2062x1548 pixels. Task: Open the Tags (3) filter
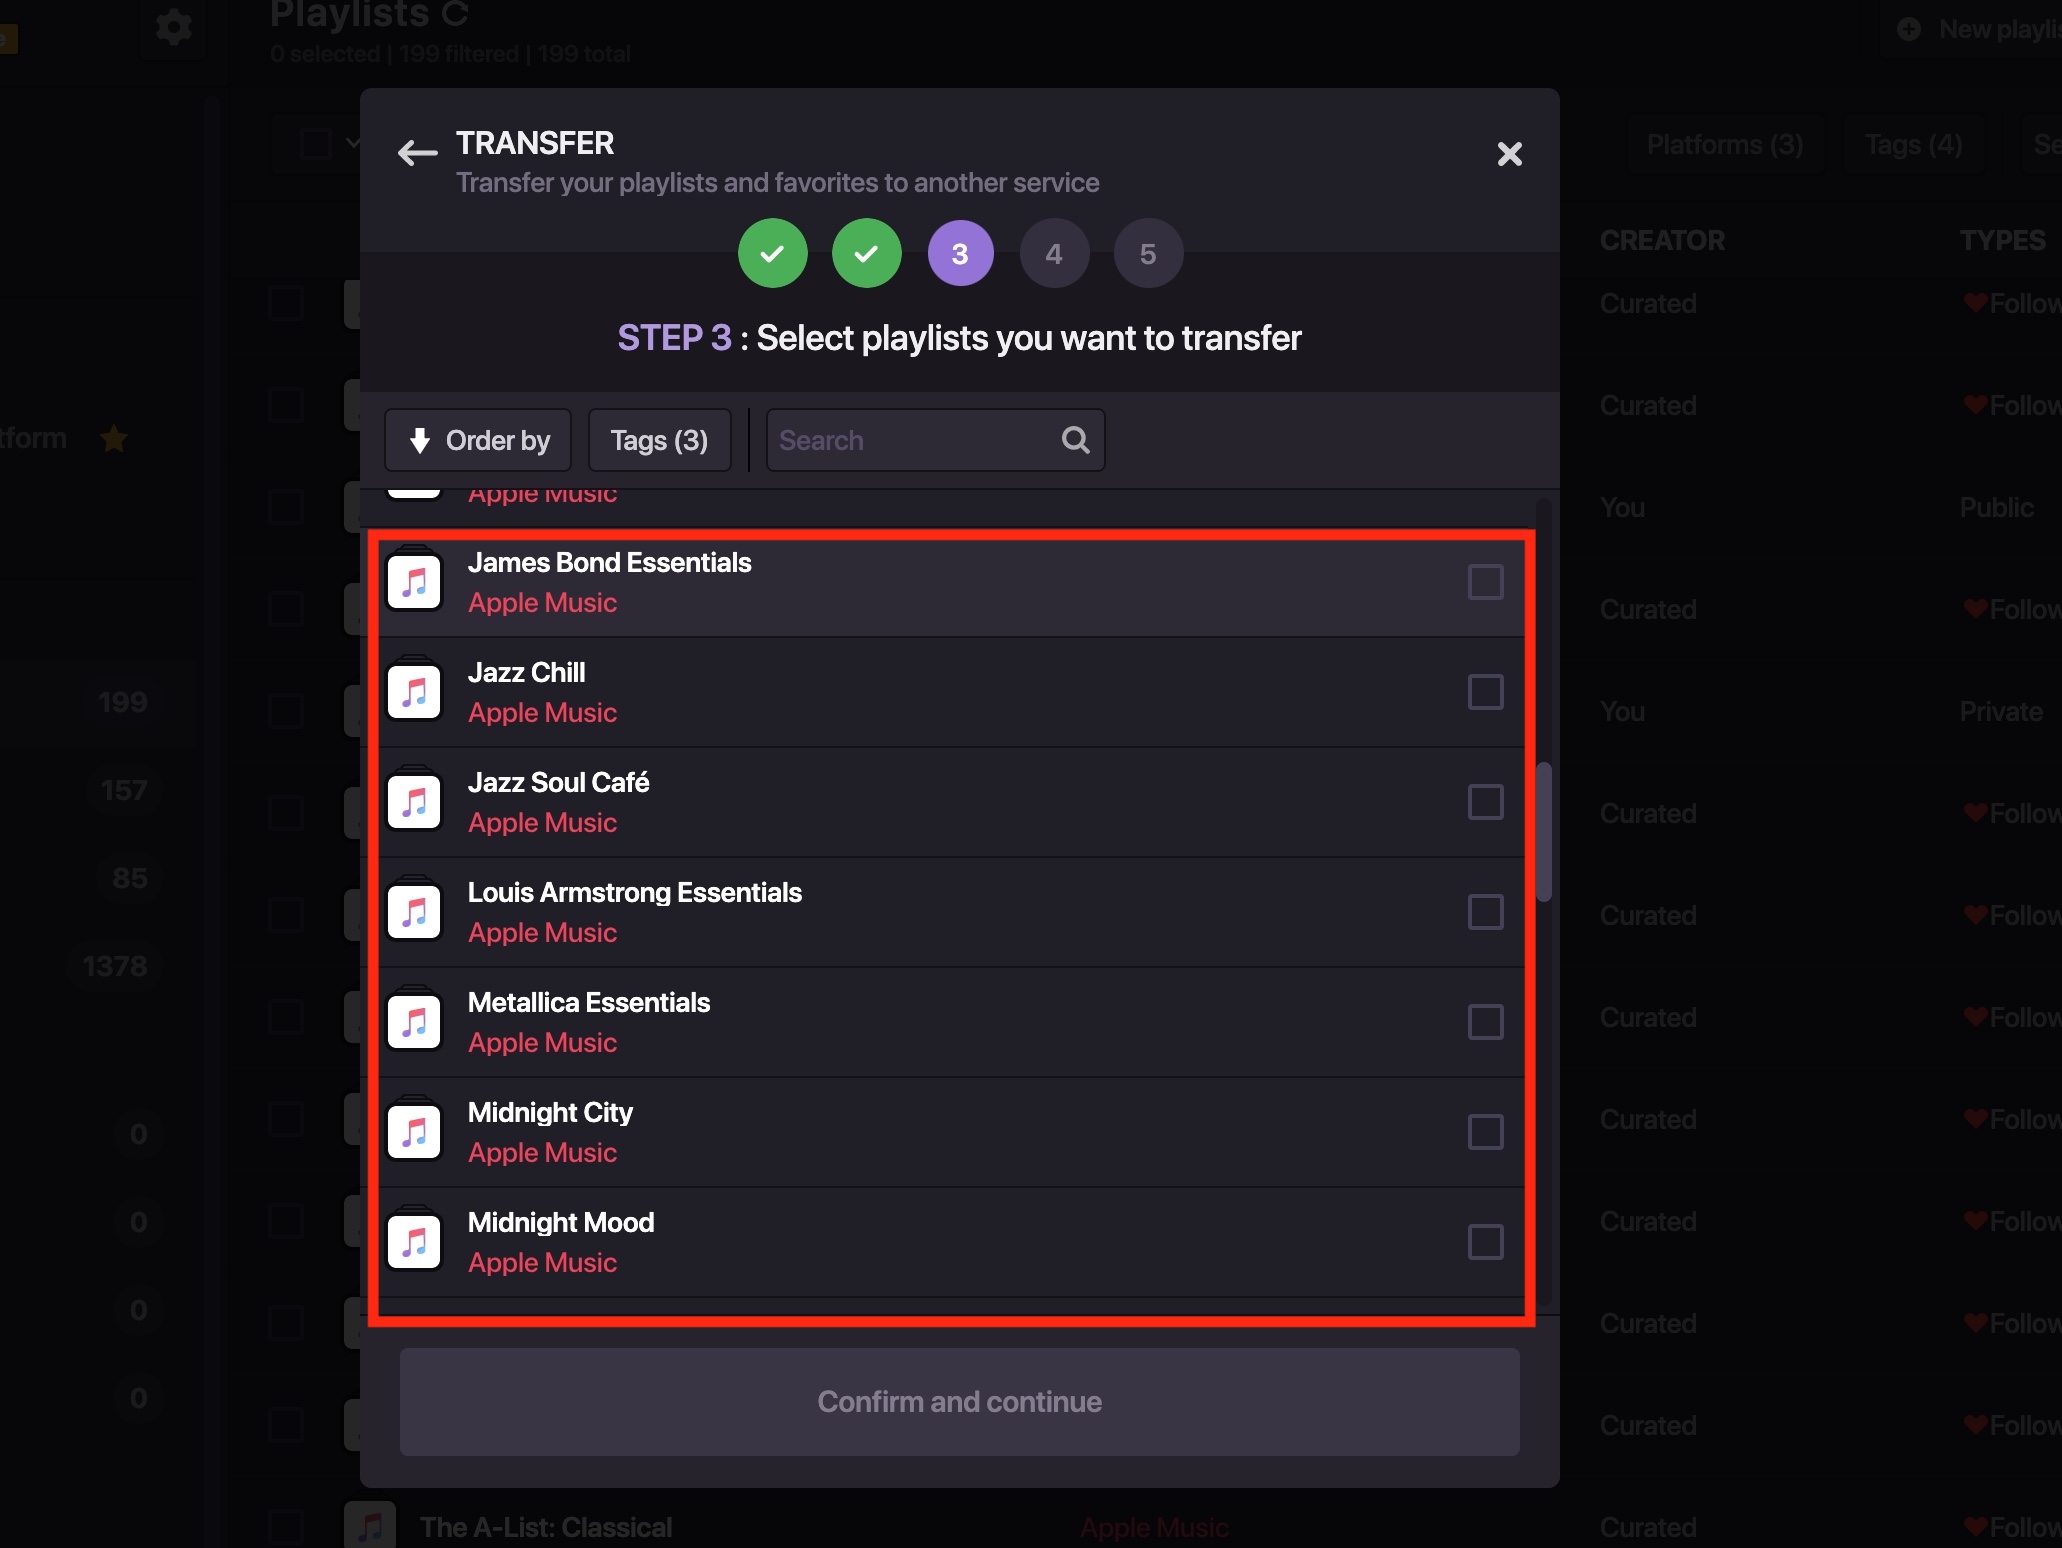pos(659,440)
